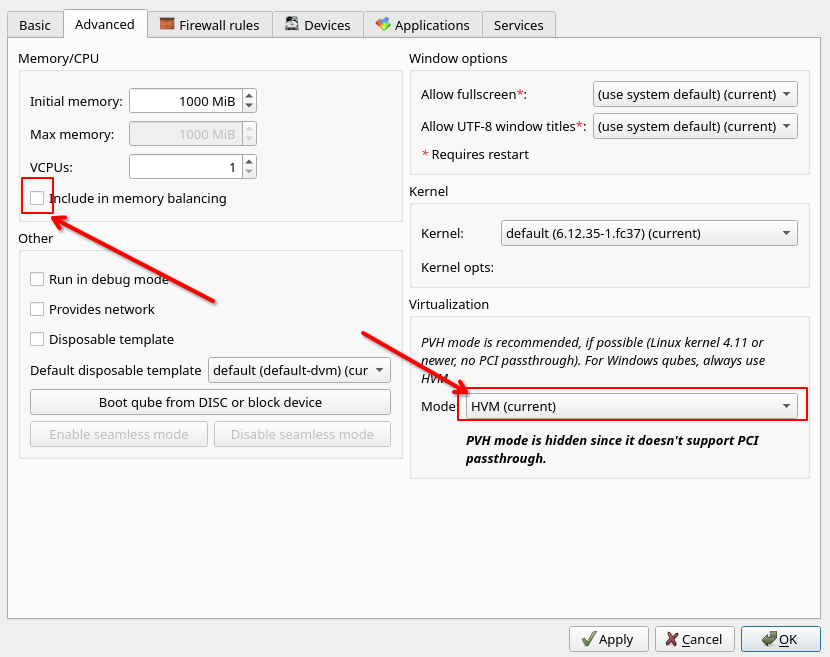Select the Advanced tab
The image size is (830, 657).
105,24
